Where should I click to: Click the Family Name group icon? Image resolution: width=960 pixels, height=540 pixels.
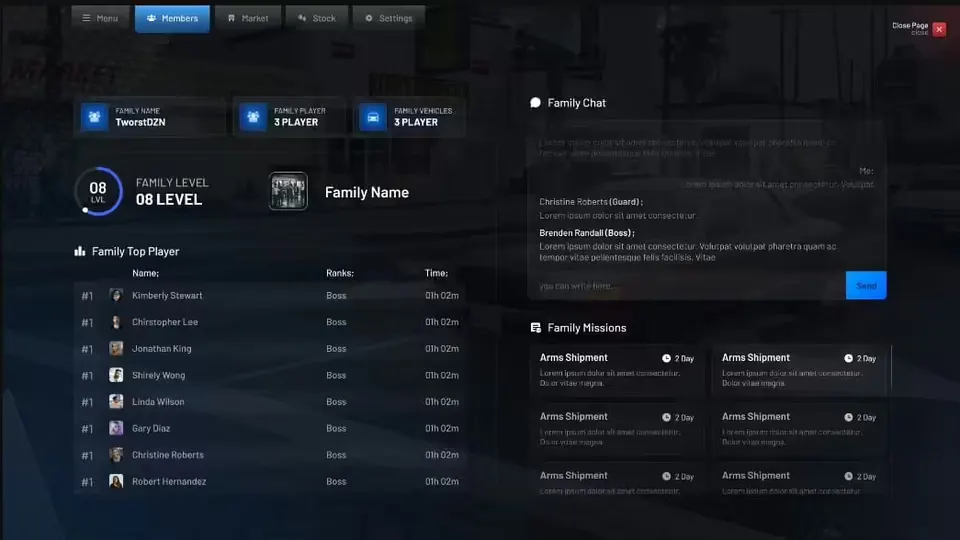pos(94,116)
